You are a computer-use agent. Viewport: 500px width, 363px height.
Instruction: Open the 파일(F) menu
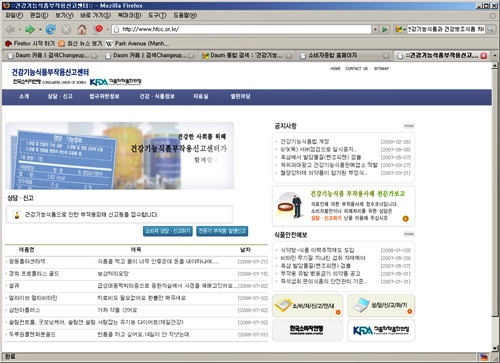click(x=14, y=15)
